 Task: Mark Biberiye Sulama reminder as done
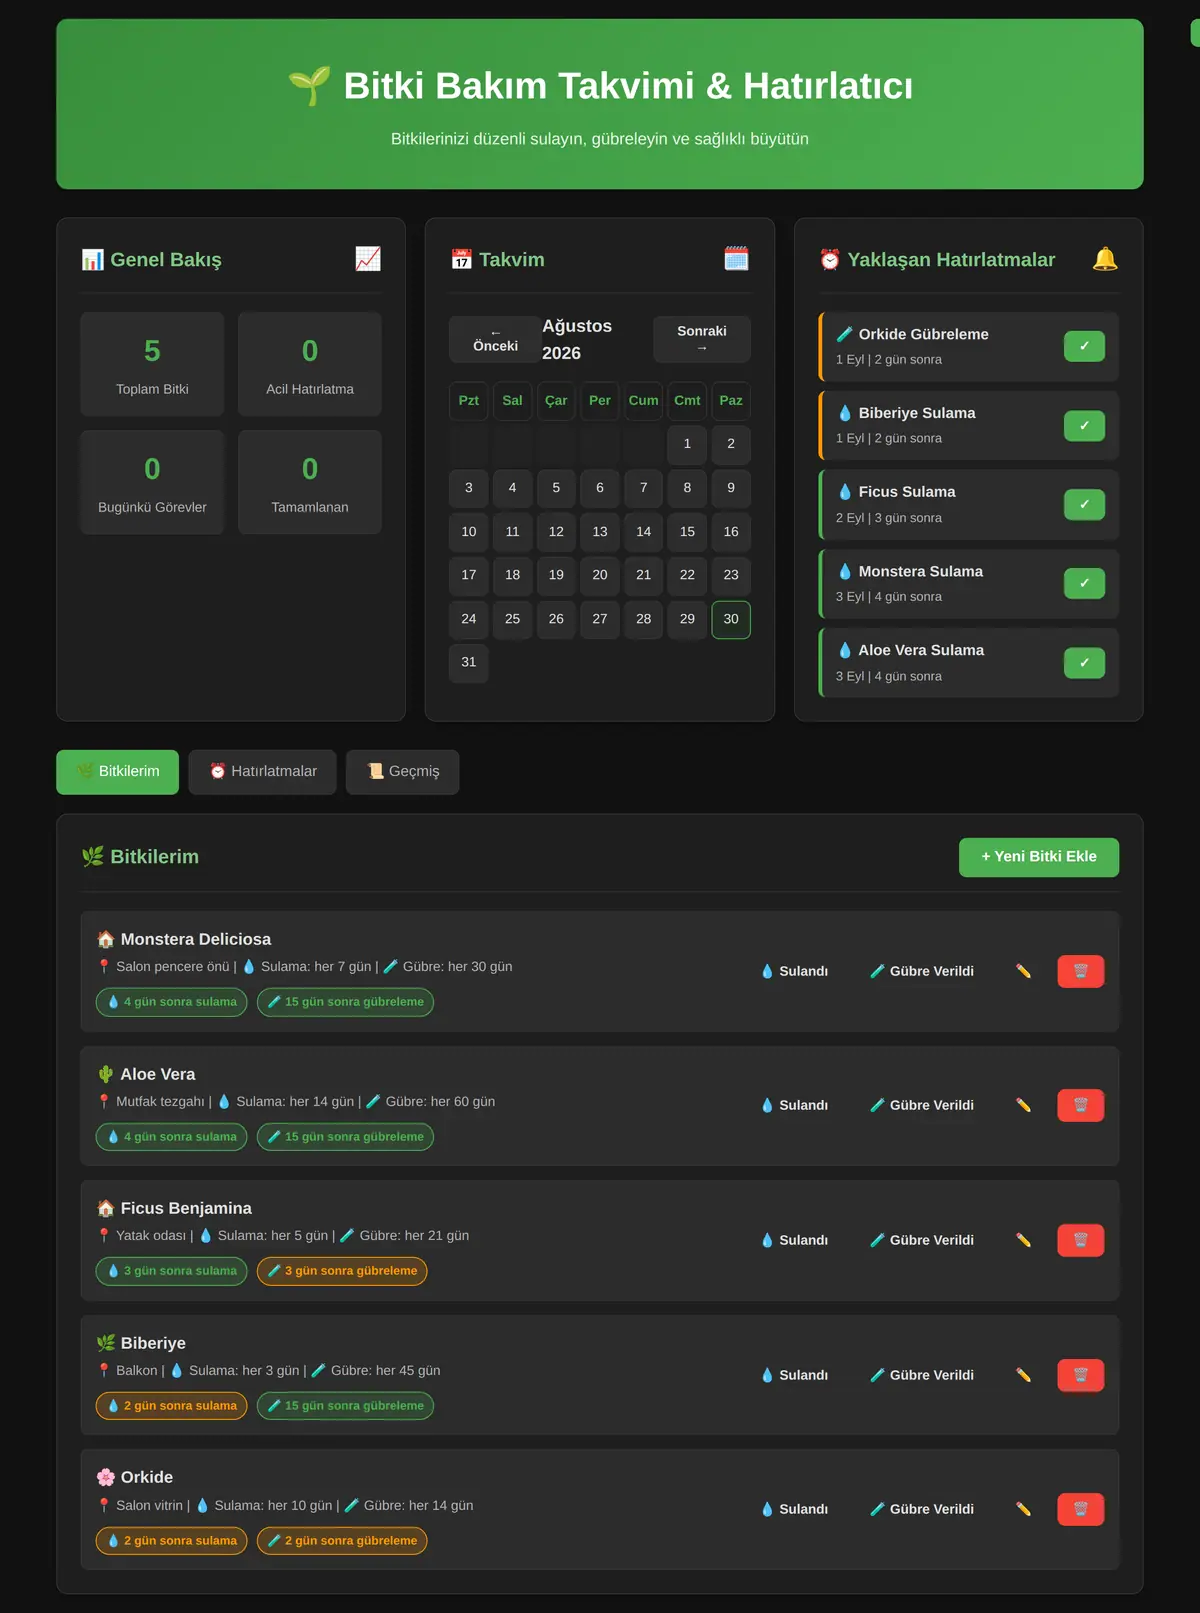click(x=1084, y=426)
